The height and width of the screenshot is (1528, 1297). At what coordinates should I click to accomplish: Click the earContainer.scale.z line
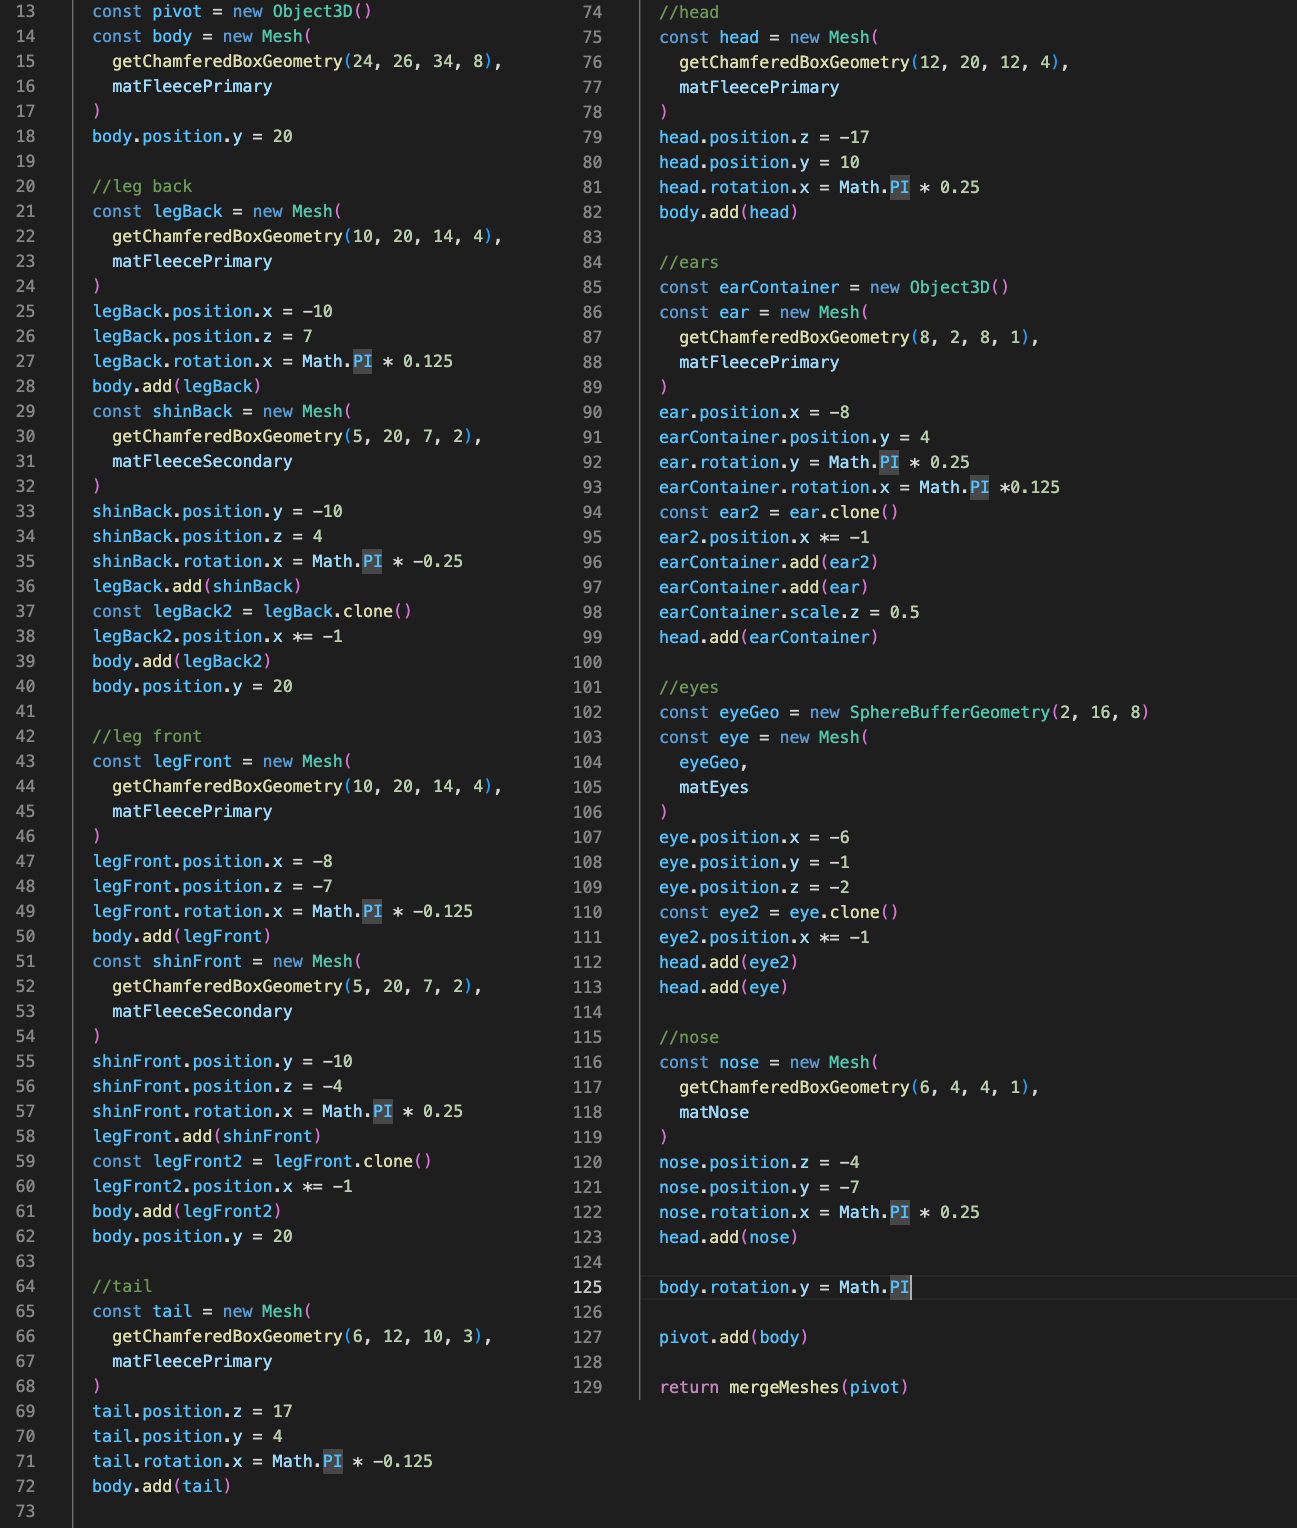(789, 612)
